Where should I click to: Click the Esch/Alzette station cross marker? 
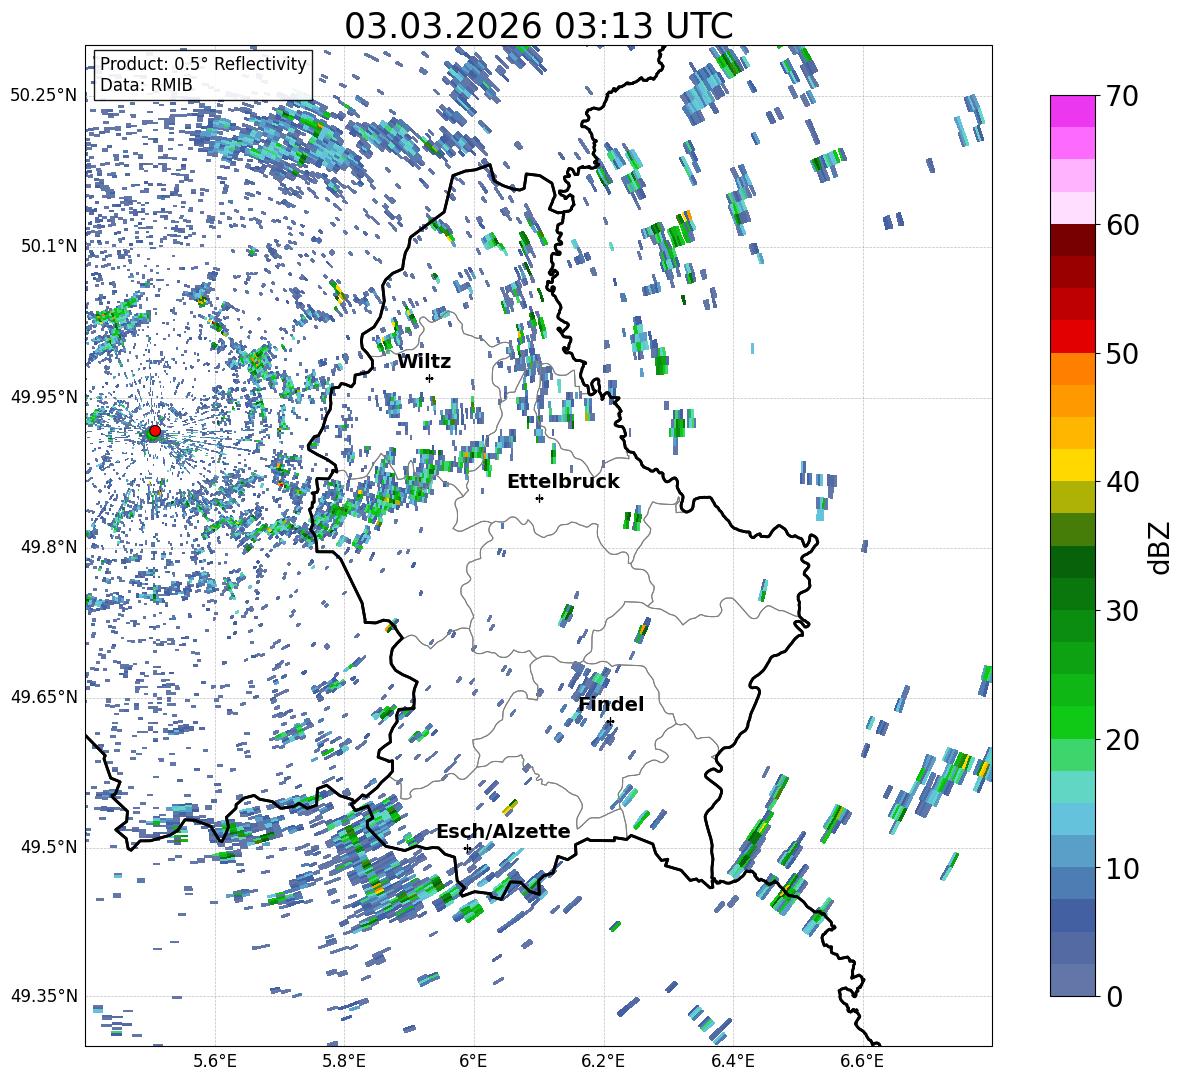pyautogui.click(x=467, y=848)
